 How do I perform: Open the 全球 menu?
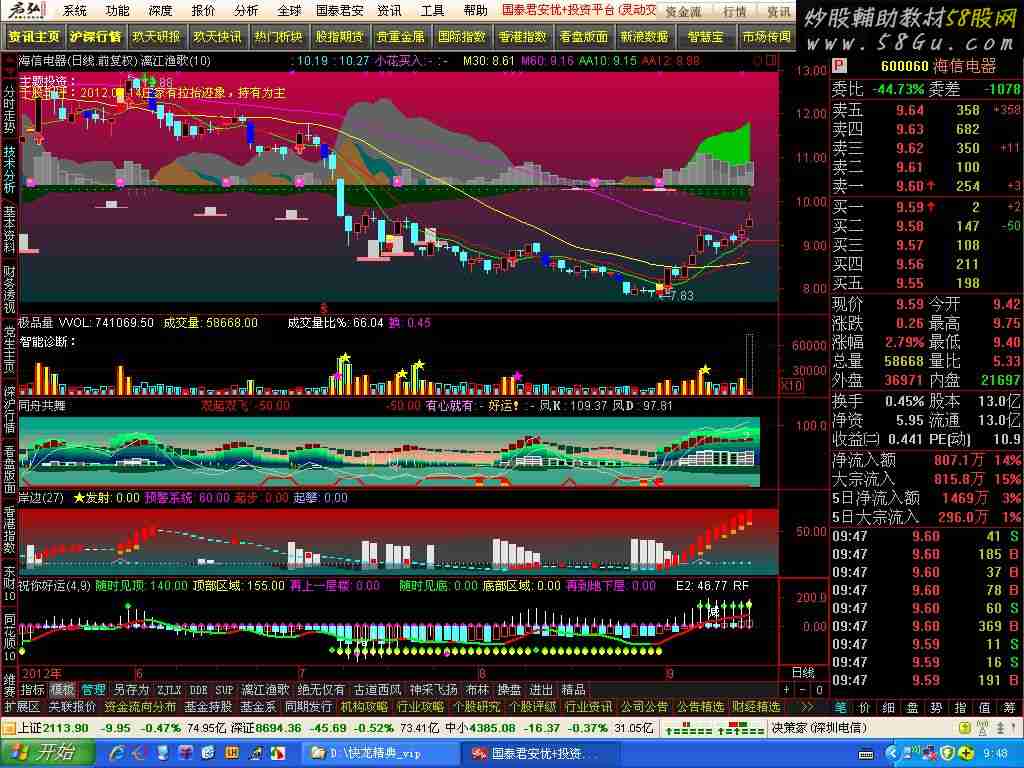(289, 10)
